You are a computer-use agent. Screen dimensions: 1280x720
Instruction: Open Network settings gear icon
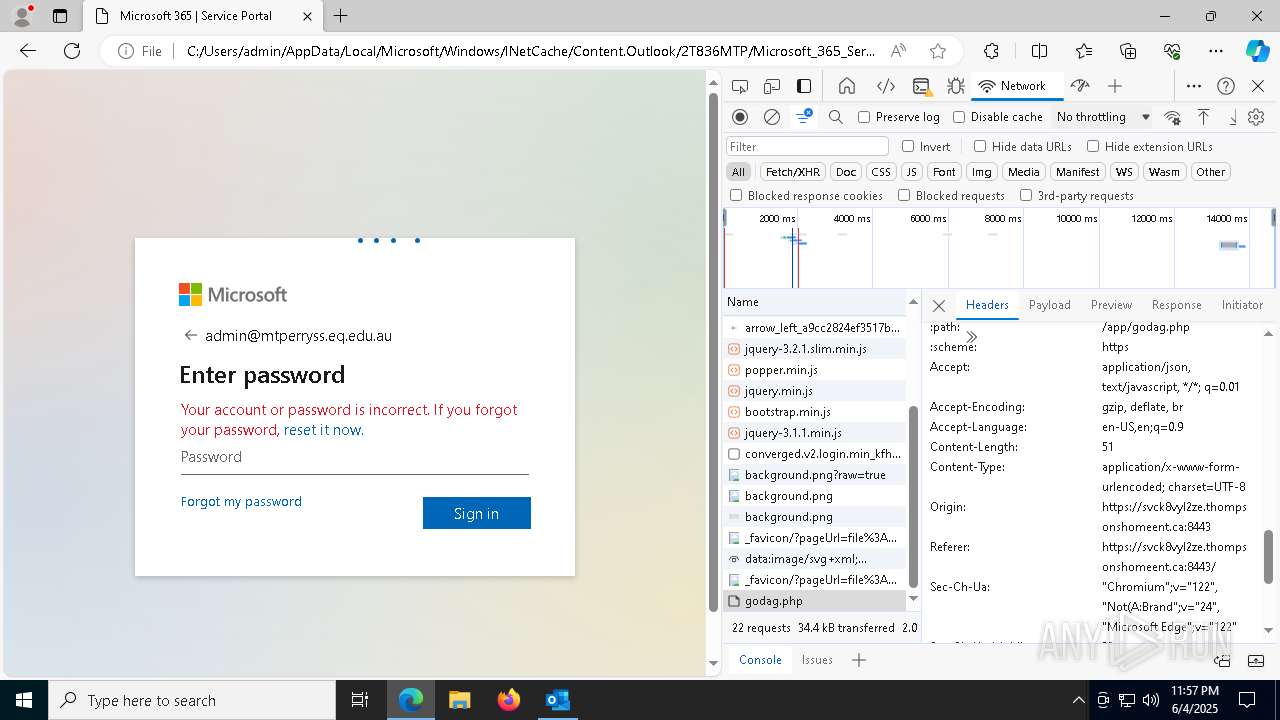[x=1256, y=117]
